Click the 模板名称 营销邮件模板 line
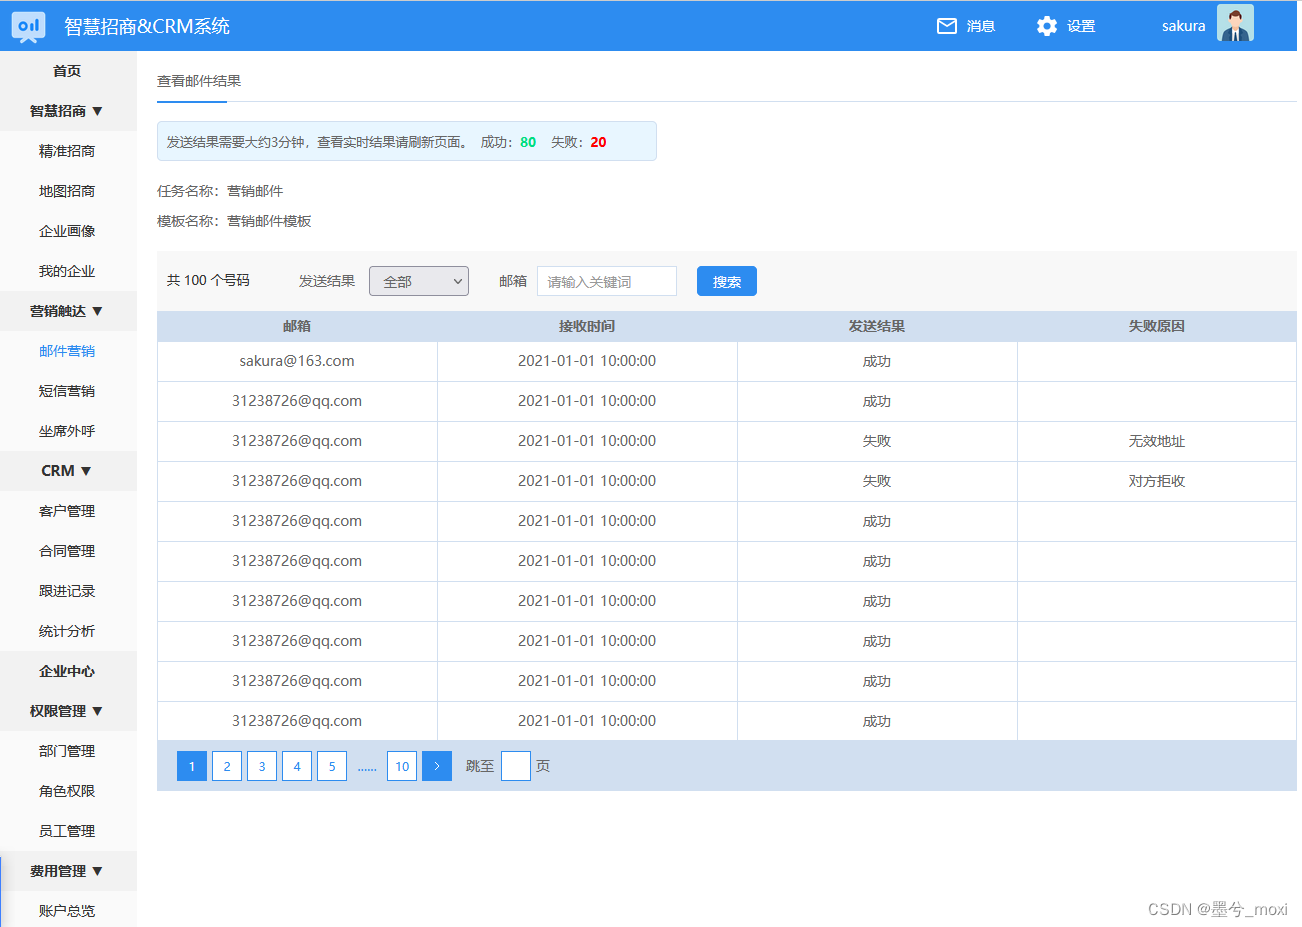This screenshot has height=927, width=1302. point(234,221)
